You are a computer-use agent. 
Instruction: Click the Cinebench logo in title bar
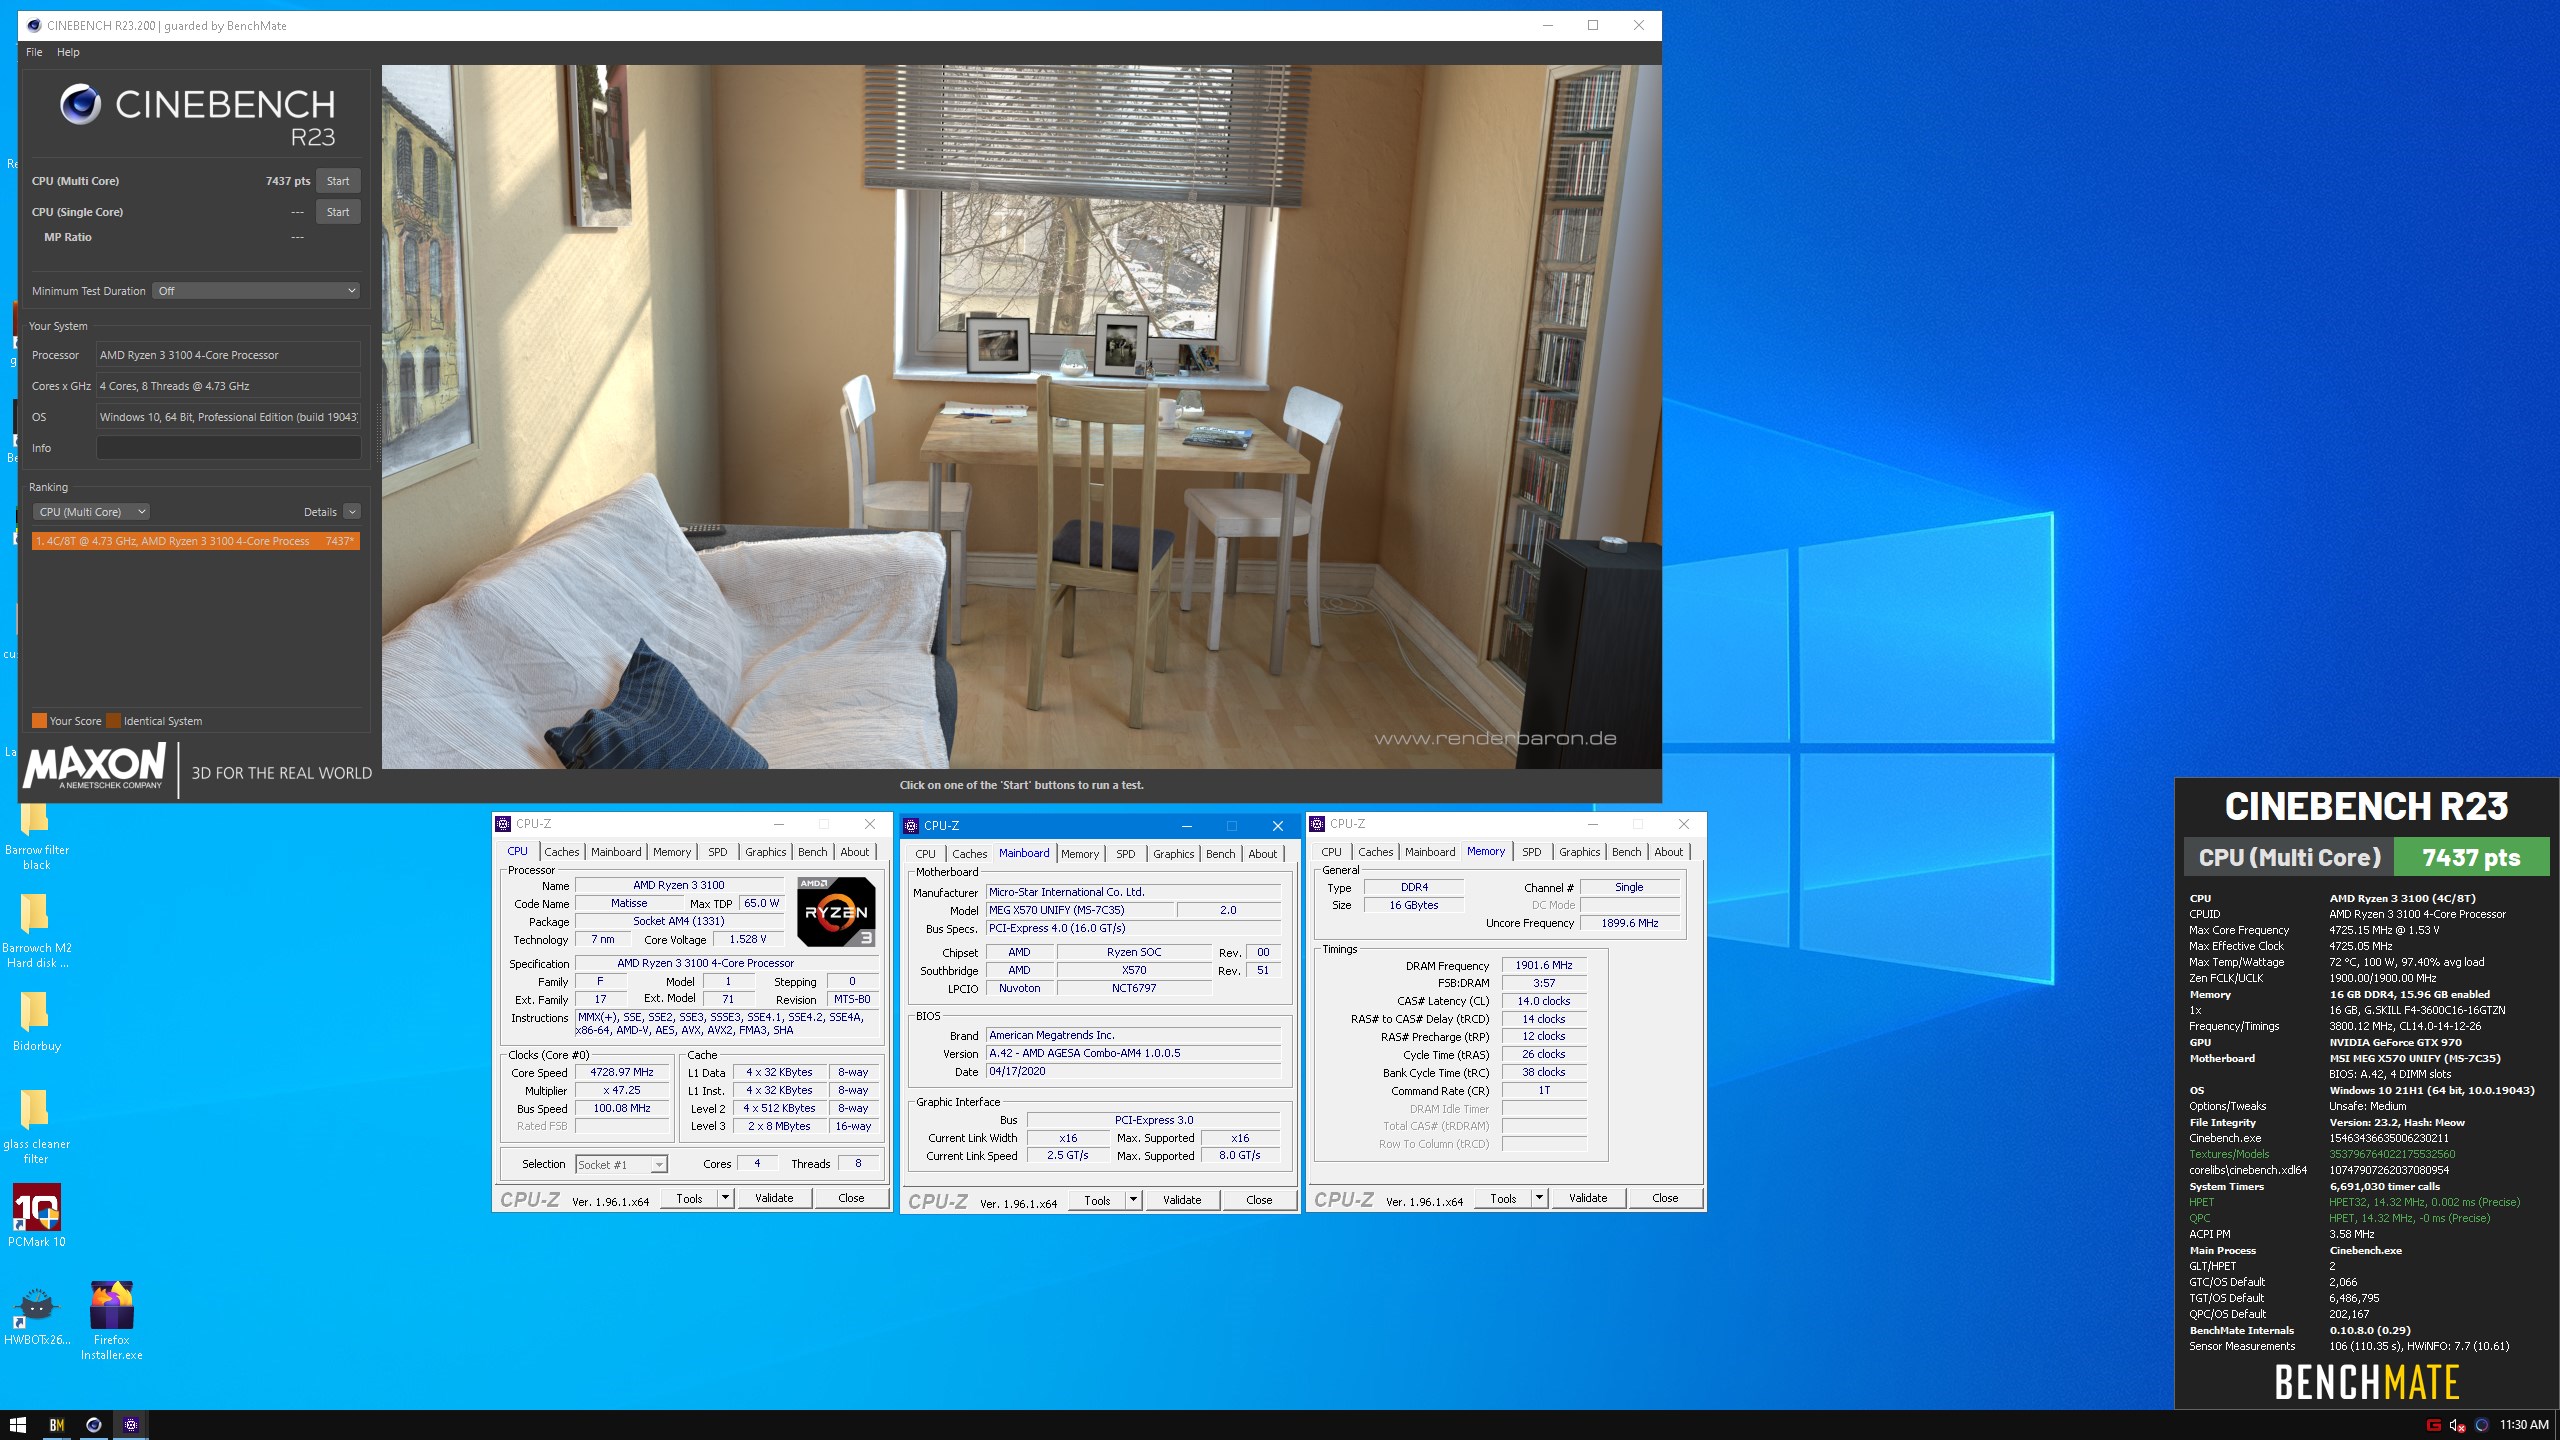[x=34, y=26]
